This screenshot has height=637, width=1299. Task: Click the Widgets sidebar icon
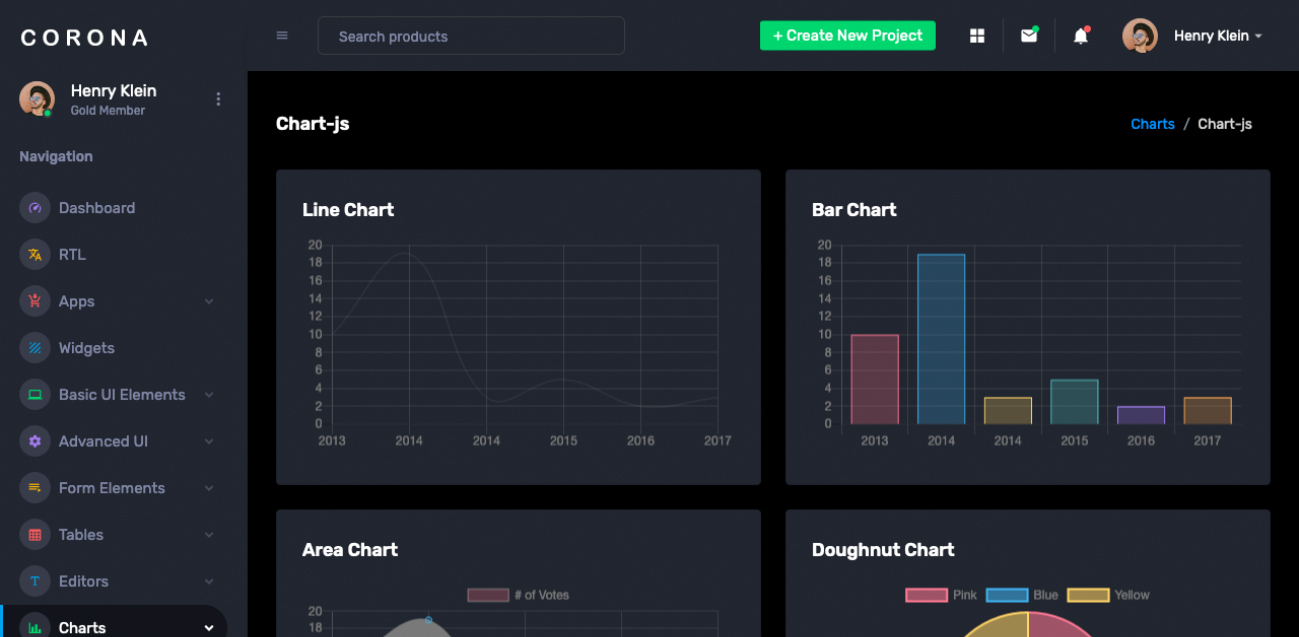(35, 348)
